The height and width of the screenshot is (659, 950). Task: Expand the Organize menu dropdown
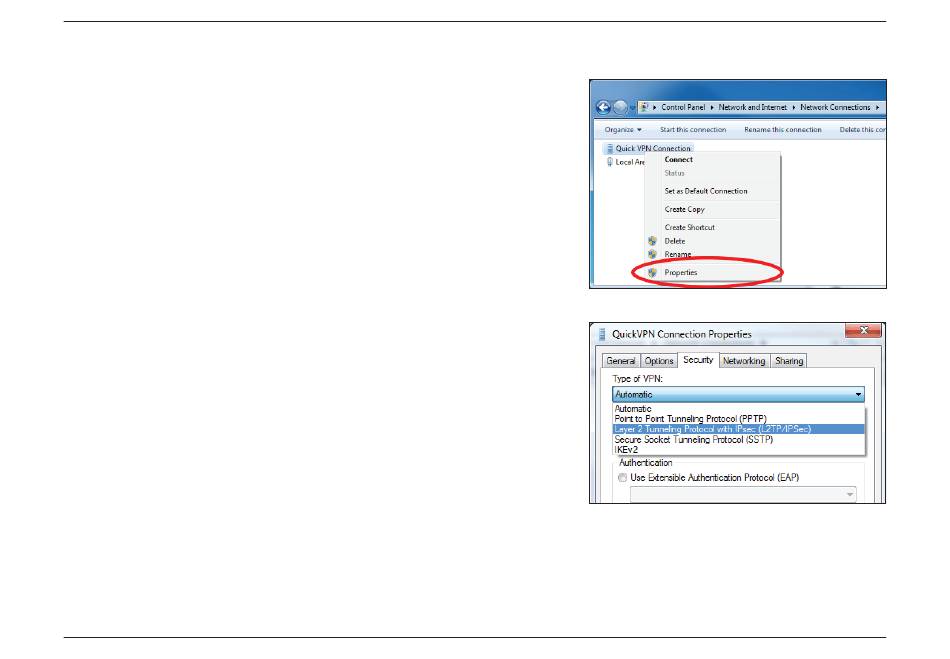[x=623, y=129]
